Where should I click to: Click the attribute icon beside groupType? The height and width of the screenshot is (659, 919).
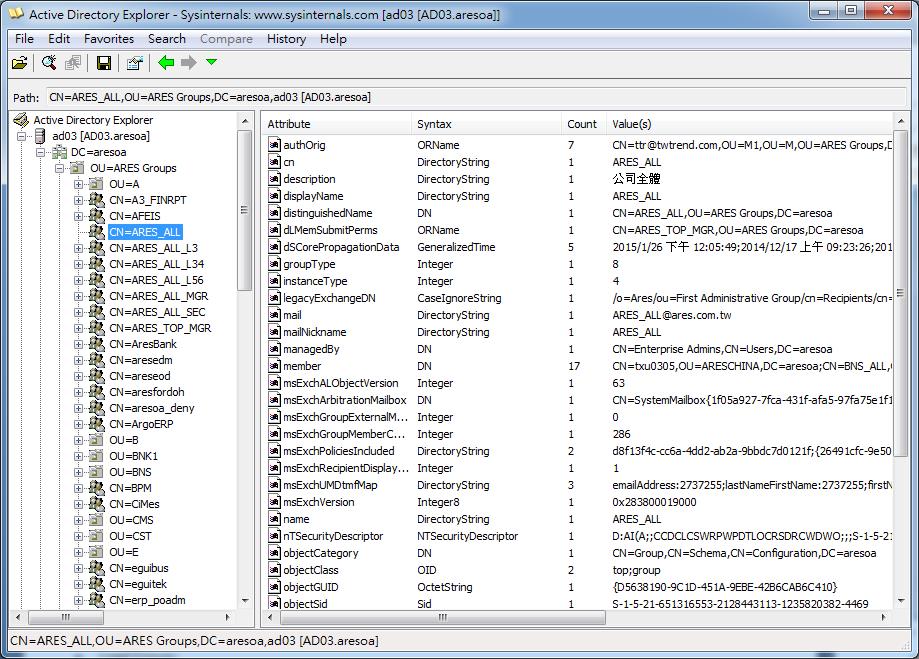274,264
